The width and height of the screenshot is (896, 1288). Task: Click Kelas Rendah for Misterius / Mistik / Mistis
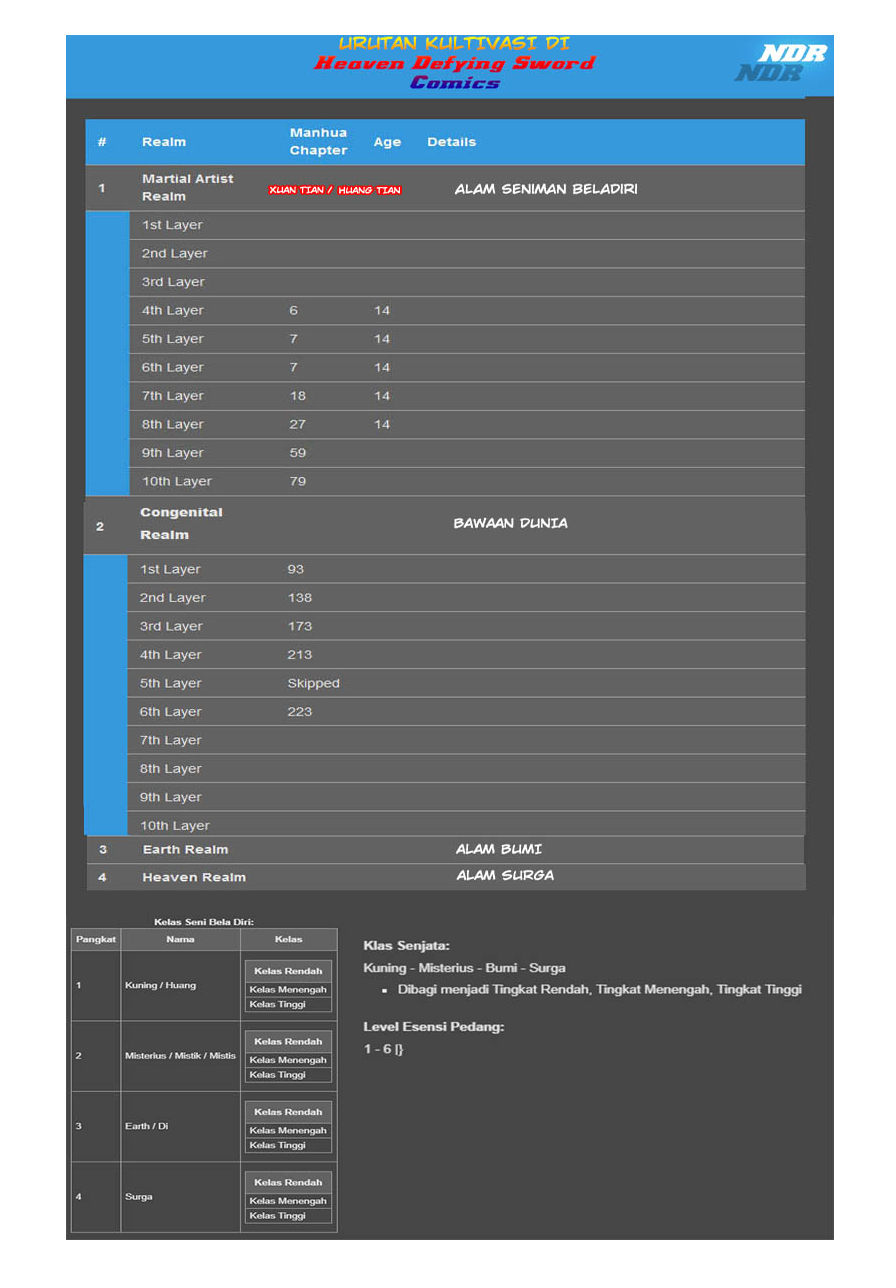(x=288, y=1040)
